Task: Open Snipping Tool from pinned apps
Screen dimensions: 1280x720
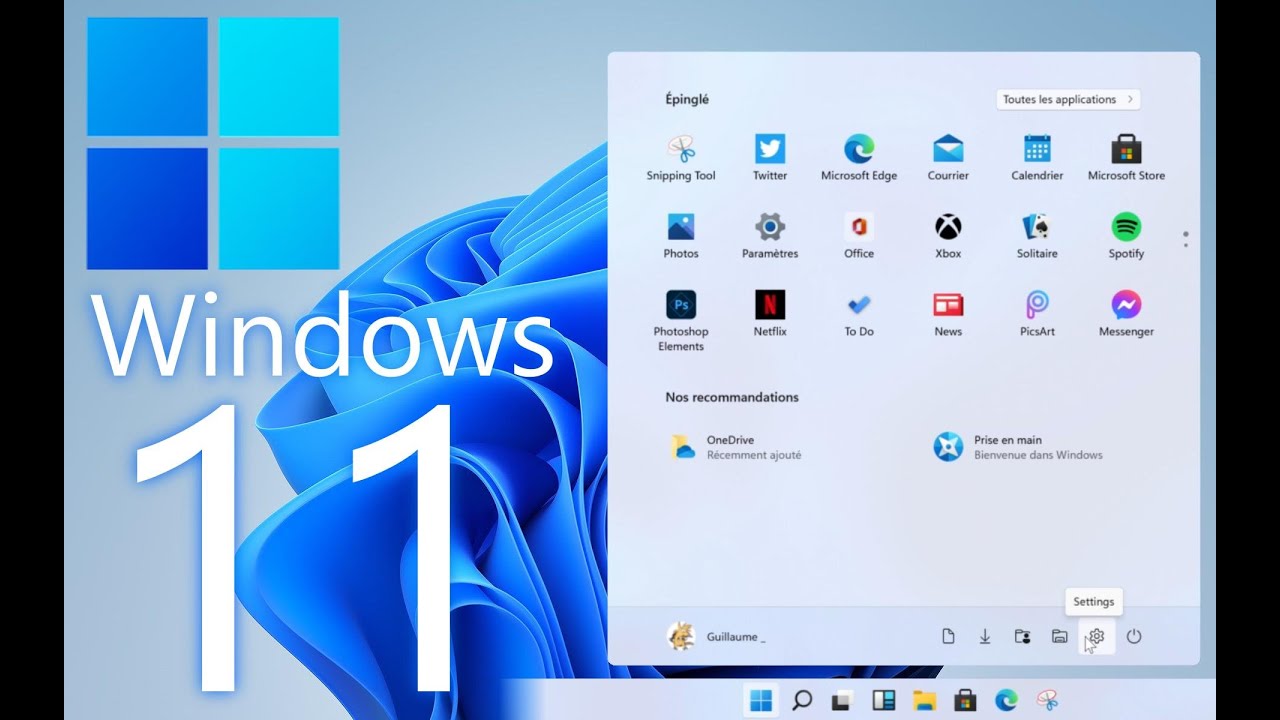Action: 681,158
